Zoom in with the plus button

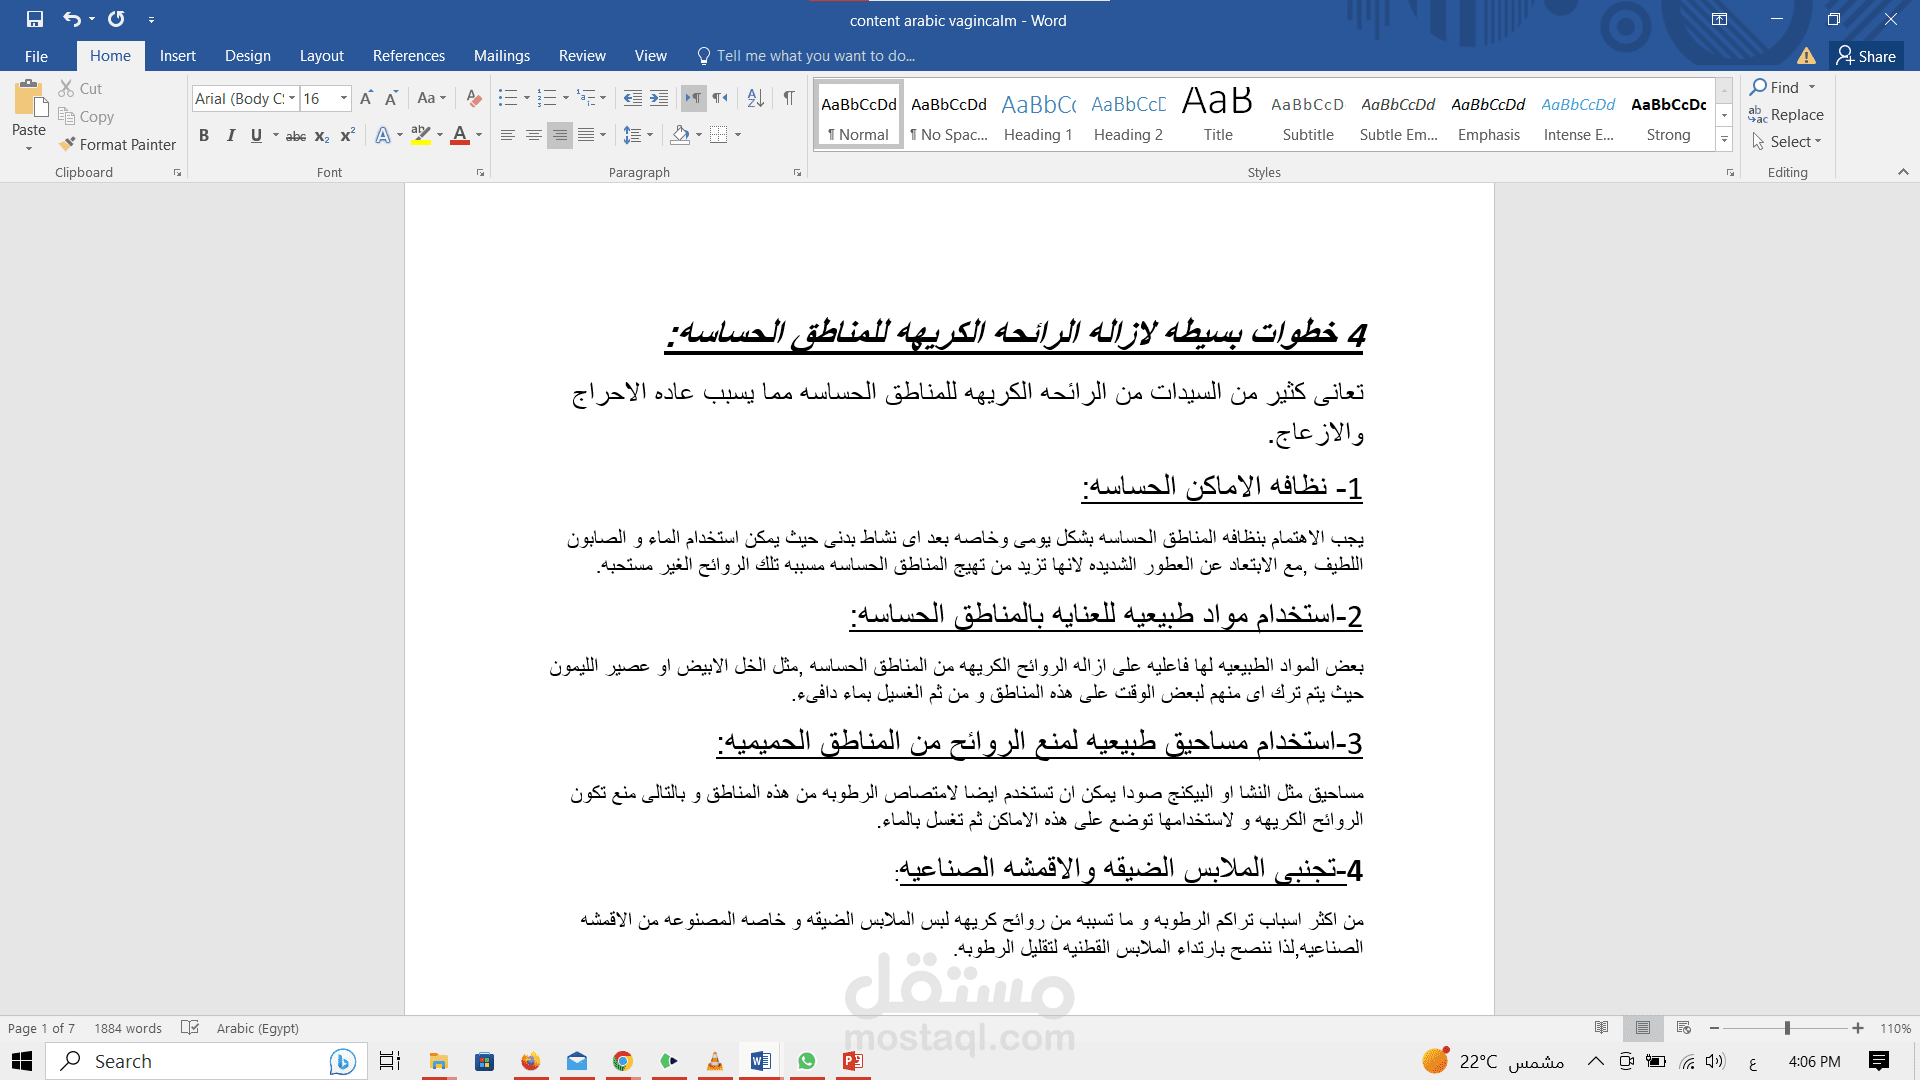tap(1858, 1028)
